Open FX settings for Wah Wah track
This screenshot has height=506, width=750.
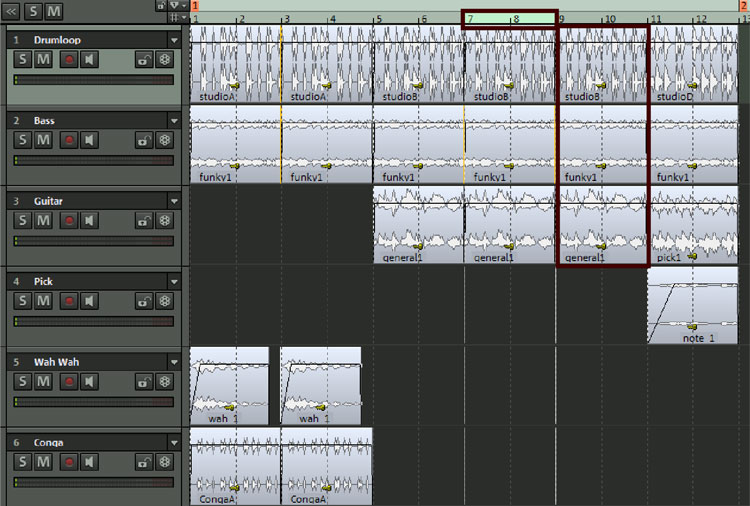[x=165, y=382]
